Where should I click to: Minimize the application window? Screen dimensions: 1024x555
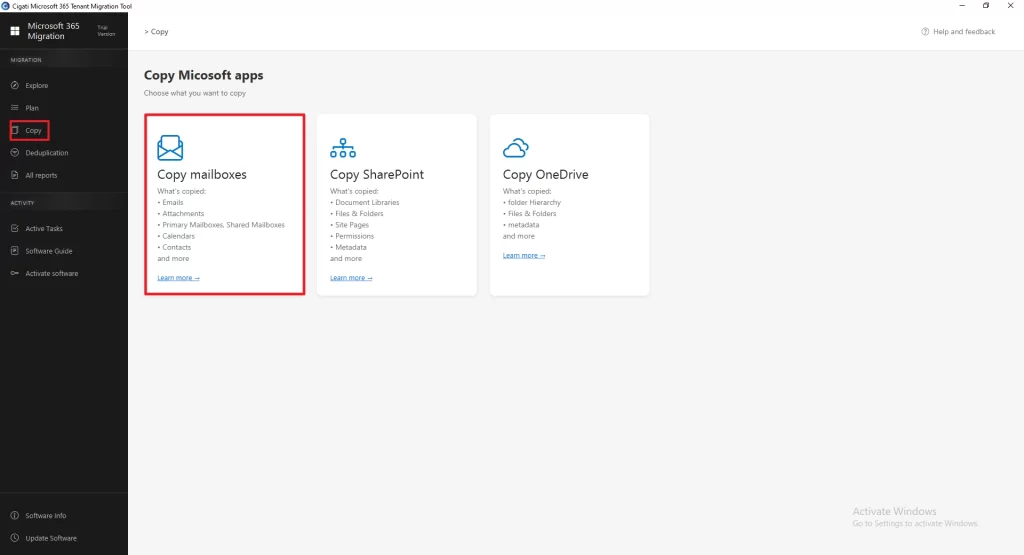[962, 6]
